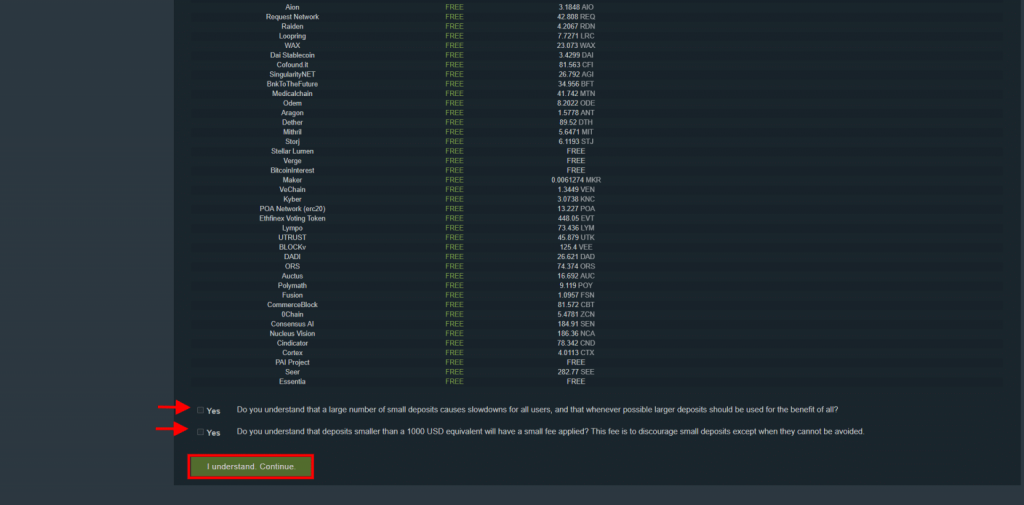Screen dimensions: 1024x505
Task: Select the 'BitcoinInterest' name
Action: coord(292,171)
